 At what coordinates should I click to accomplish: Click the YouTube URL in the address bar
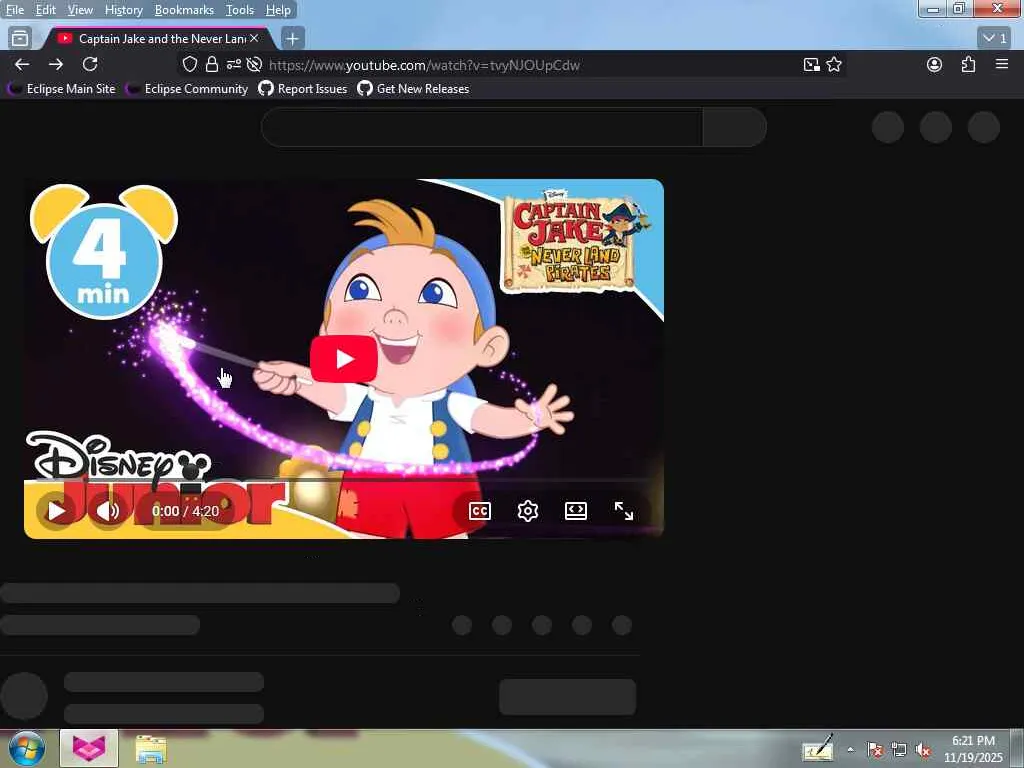(424, 65)
